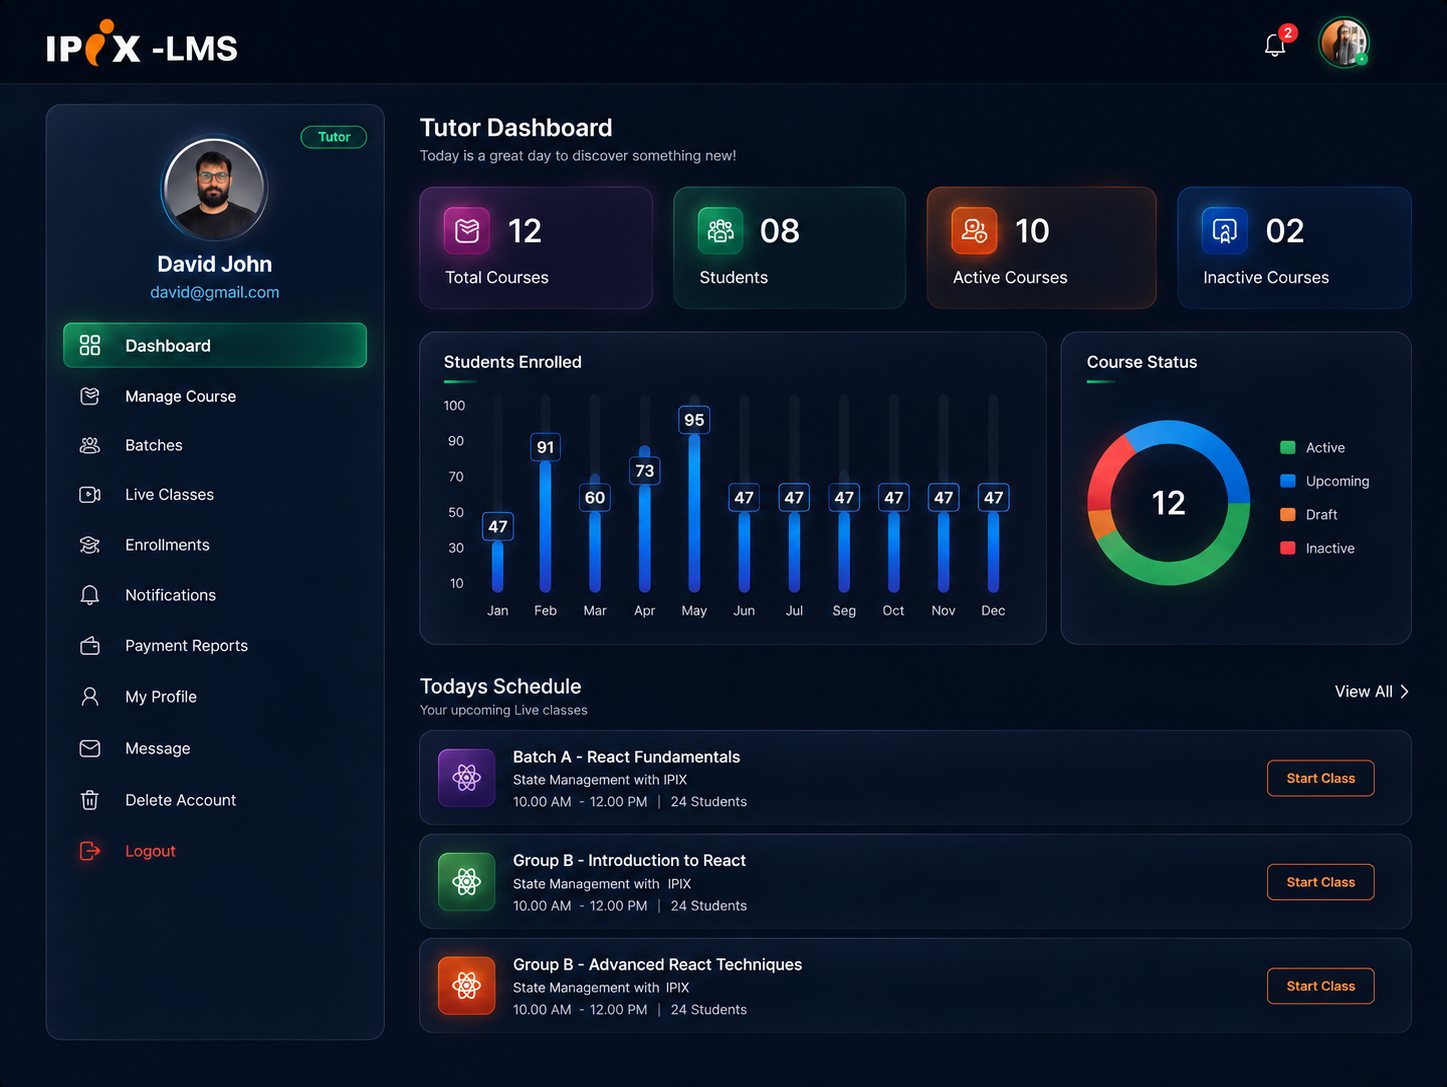Click the green Active legend swatch
The height and width of the screenshot is (1087, 1447).
click(1288, 447)
